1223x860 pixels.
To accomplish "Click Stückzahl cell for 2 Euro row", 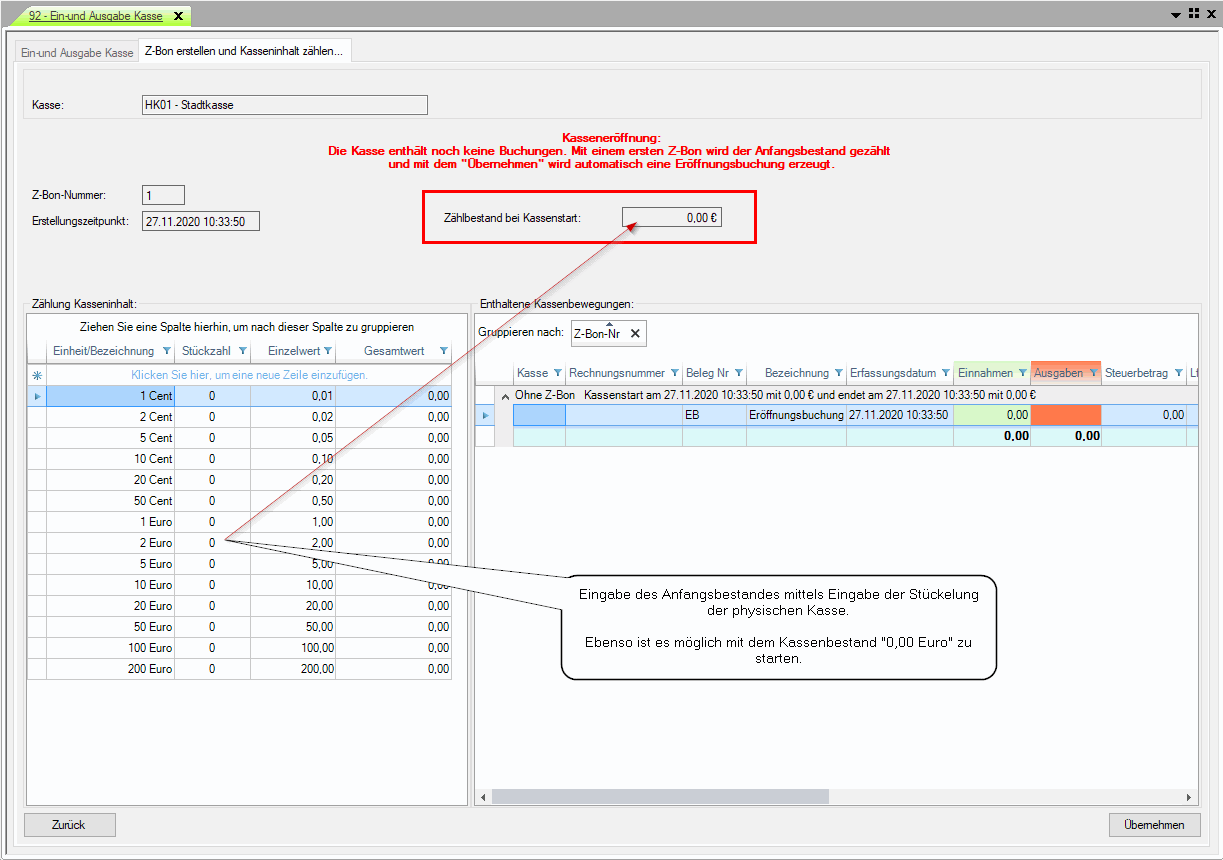I will pyautogui.click(x=212, y=543).
